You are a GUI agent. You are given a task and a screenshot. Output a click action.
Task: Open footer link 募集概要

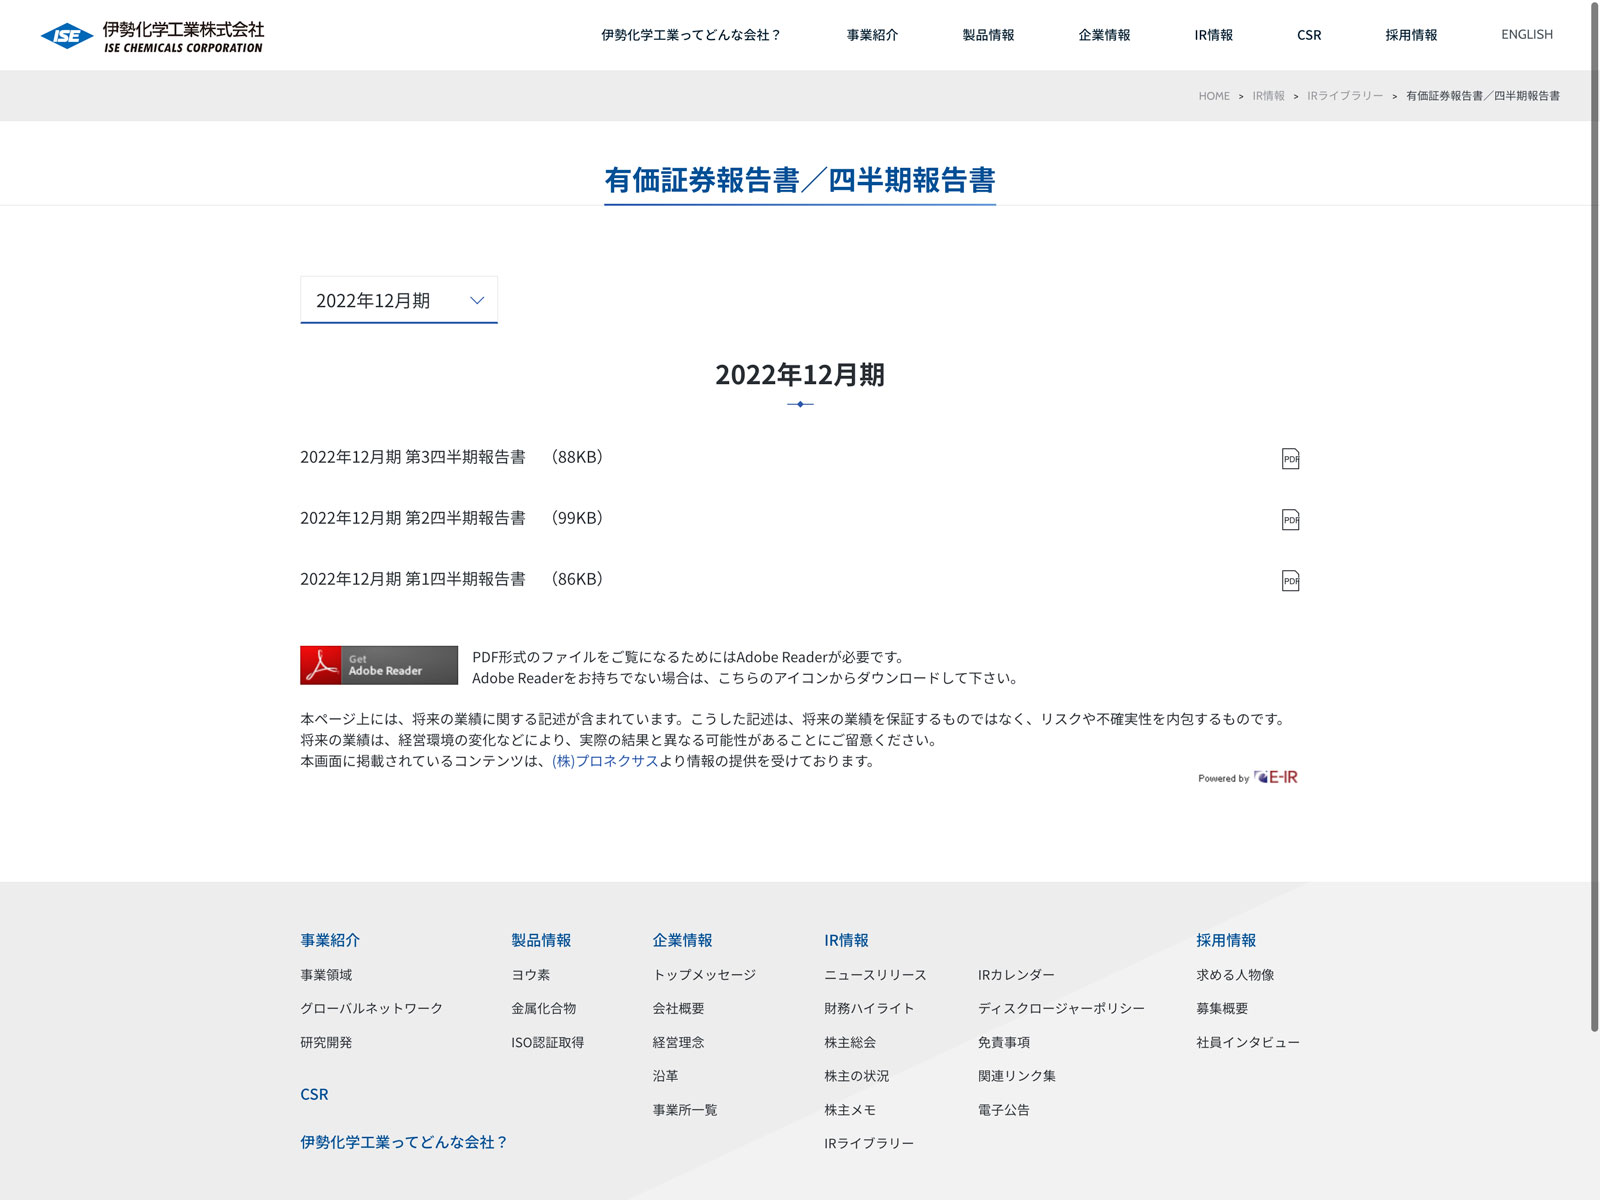(1222, 1008)
